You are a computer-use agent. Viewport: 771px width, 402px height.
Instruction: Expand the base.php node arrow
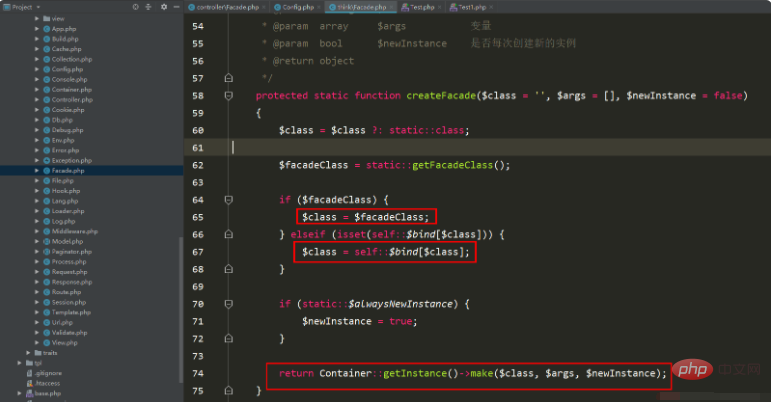tap(19, 393)
